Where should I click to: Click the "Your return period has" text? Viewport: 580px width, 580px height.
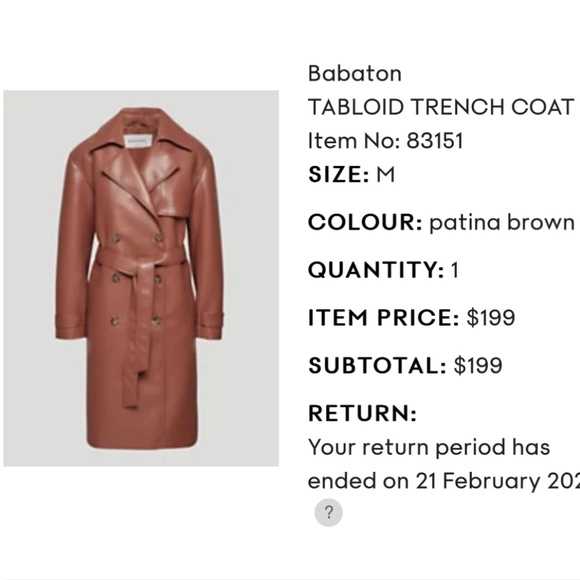(429, 447)
